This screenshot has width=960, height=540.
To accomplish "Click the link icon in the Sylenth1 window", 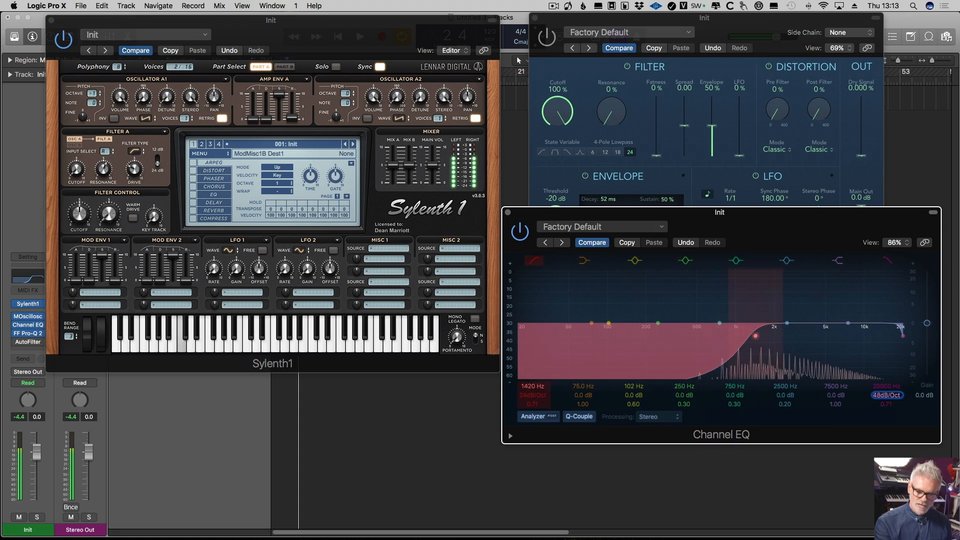I will [484, 50].
